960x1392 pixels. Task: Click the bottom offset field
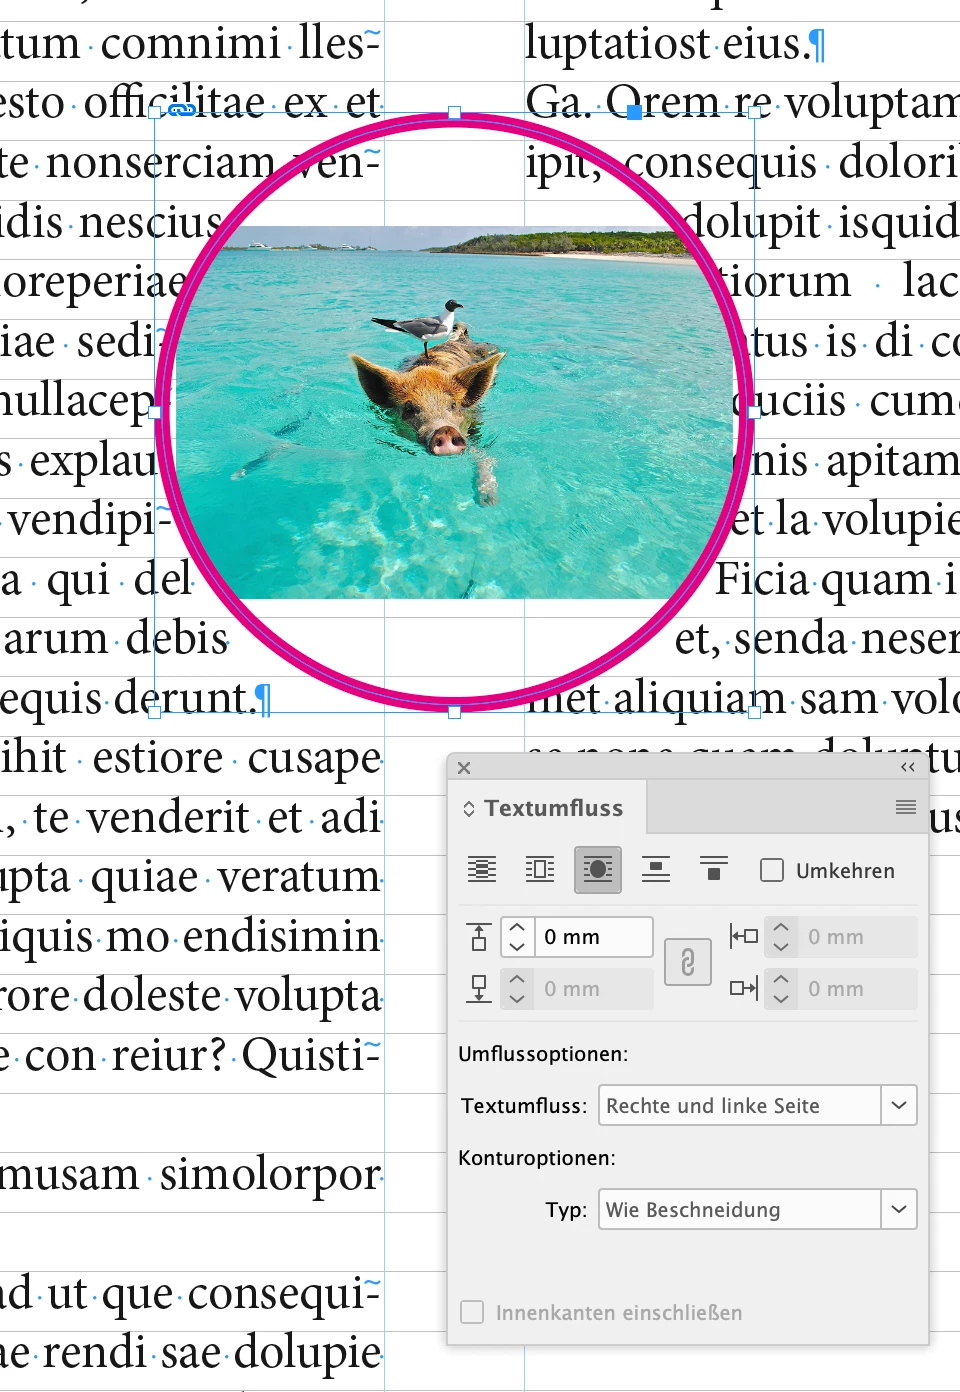(594, 989)
